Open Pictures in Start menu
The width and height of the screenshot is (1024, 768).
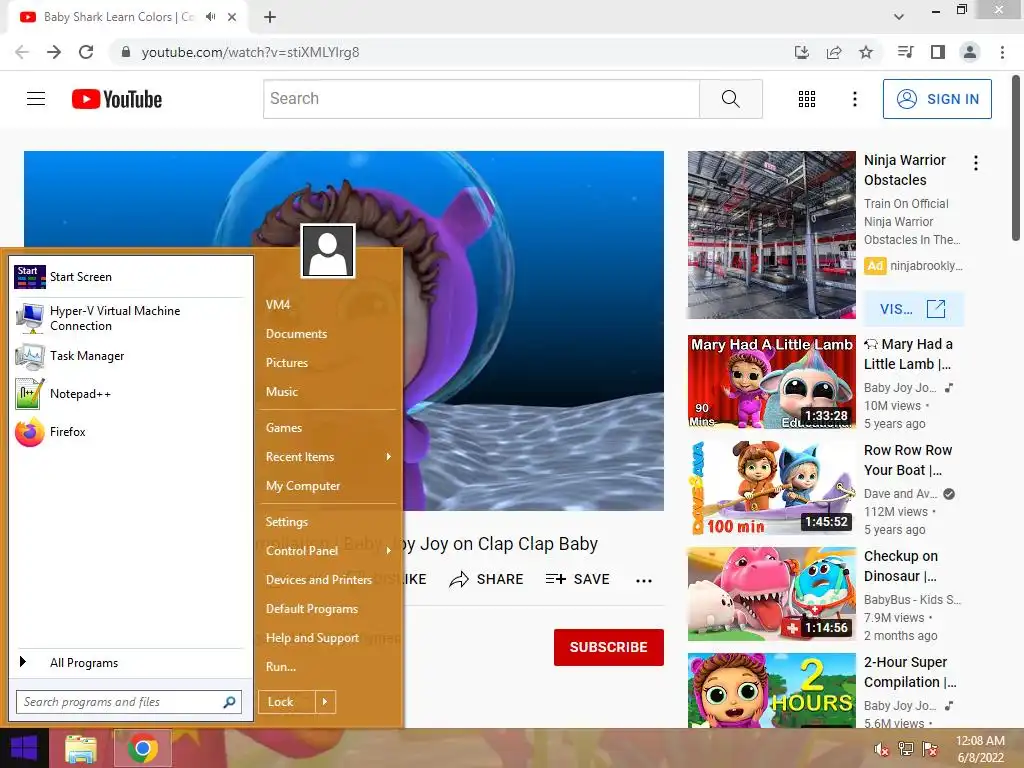pyautogui.click(x=287, y=362)
